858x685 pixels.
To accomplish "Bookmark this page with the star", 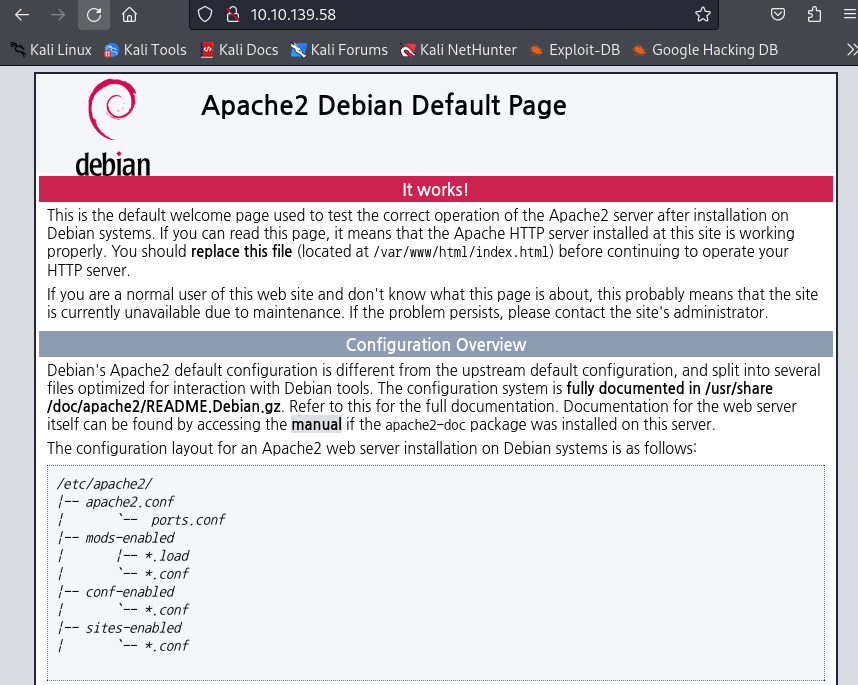I will pyautogui.click(x=703, y=15).
